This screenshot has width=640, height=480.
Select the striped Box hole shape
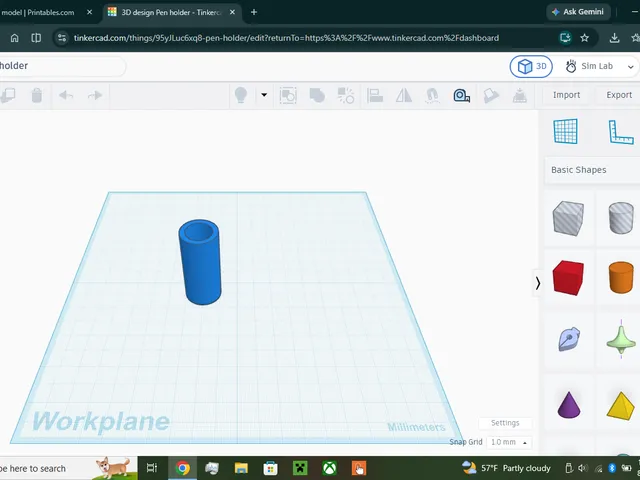point(568,218)
